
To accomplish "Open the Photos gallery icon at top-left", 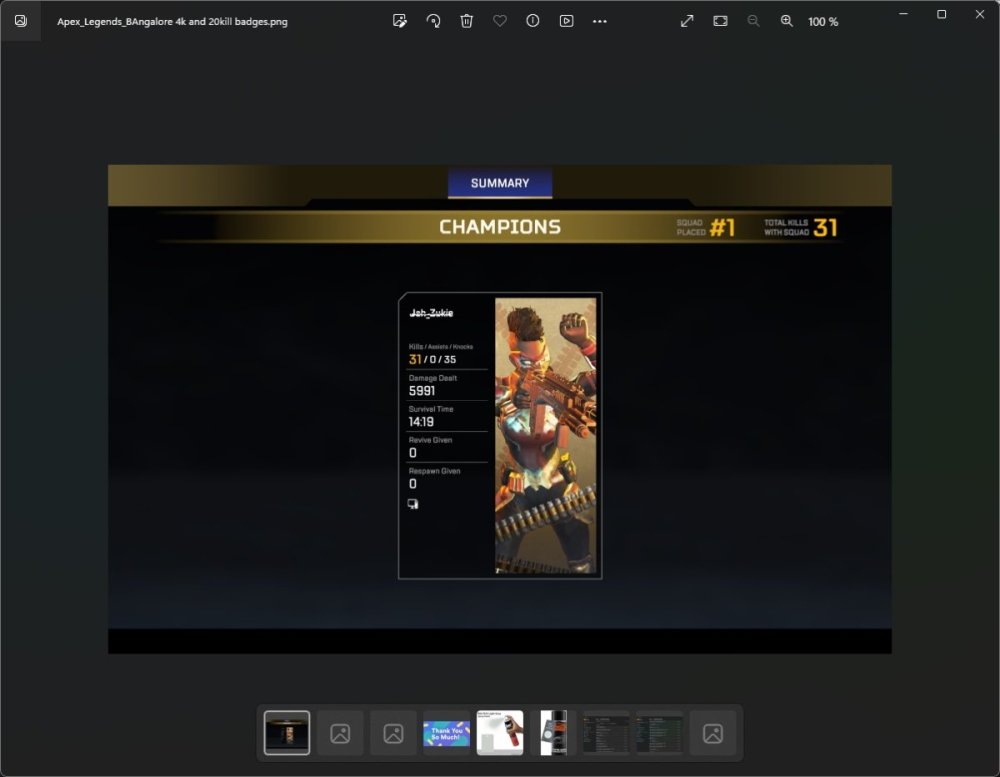I will [21, 21].
